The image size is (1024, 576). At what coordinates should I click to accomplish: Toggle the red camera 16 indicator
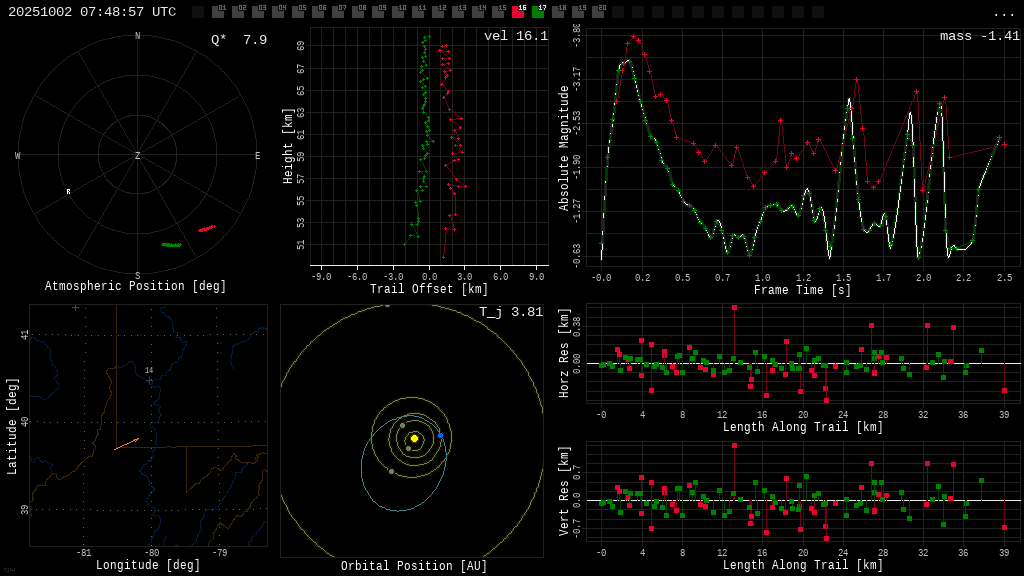pos(518,12)
